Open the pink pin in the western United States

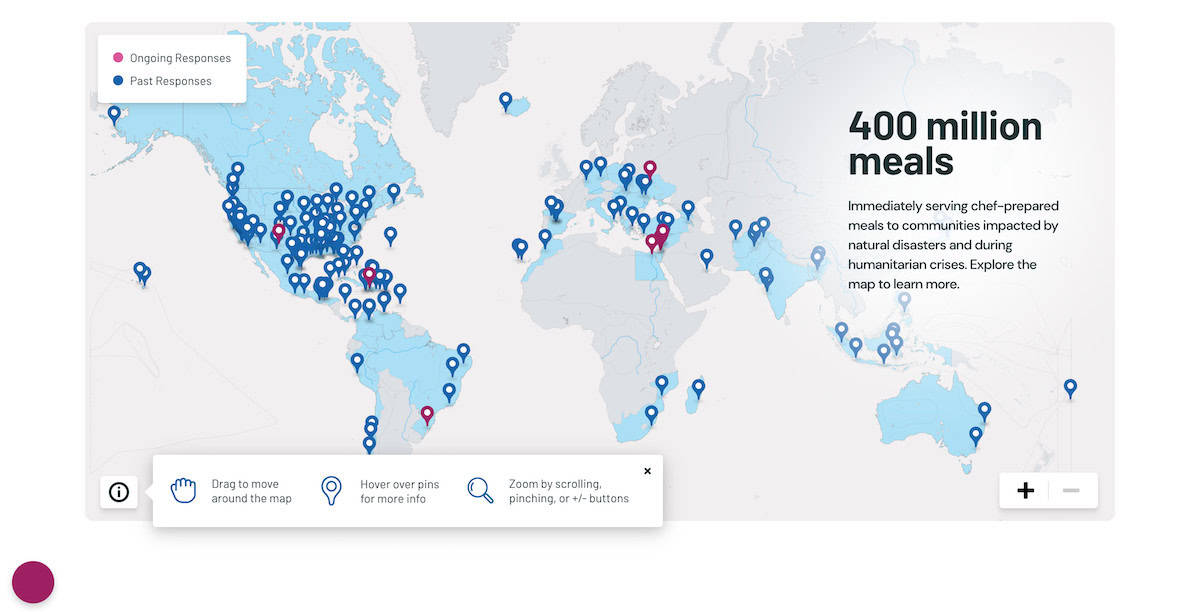pyautogui.click(x=279, y=231)
